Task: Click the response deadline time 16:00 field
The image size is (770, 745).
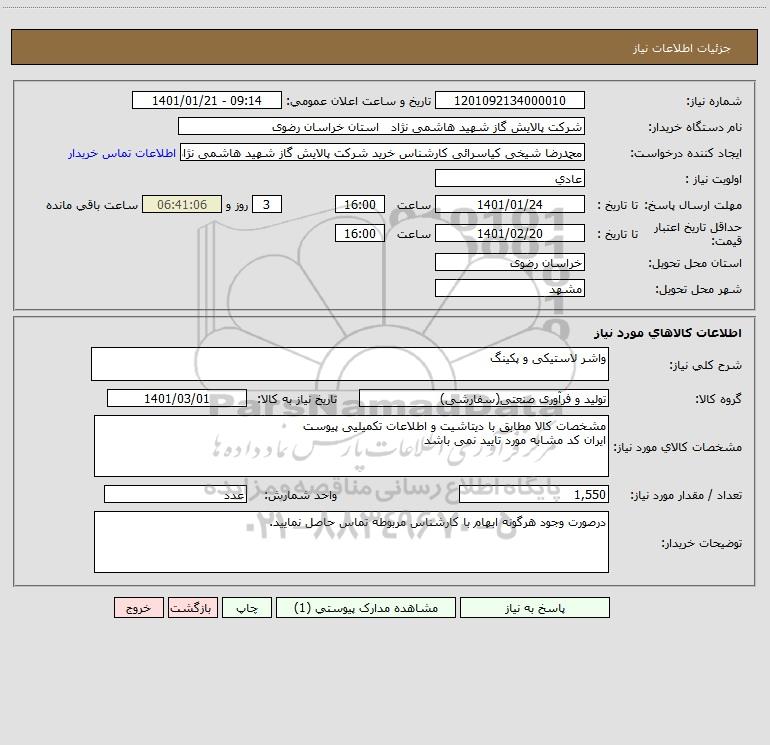Action: click(x=359, y=204)
